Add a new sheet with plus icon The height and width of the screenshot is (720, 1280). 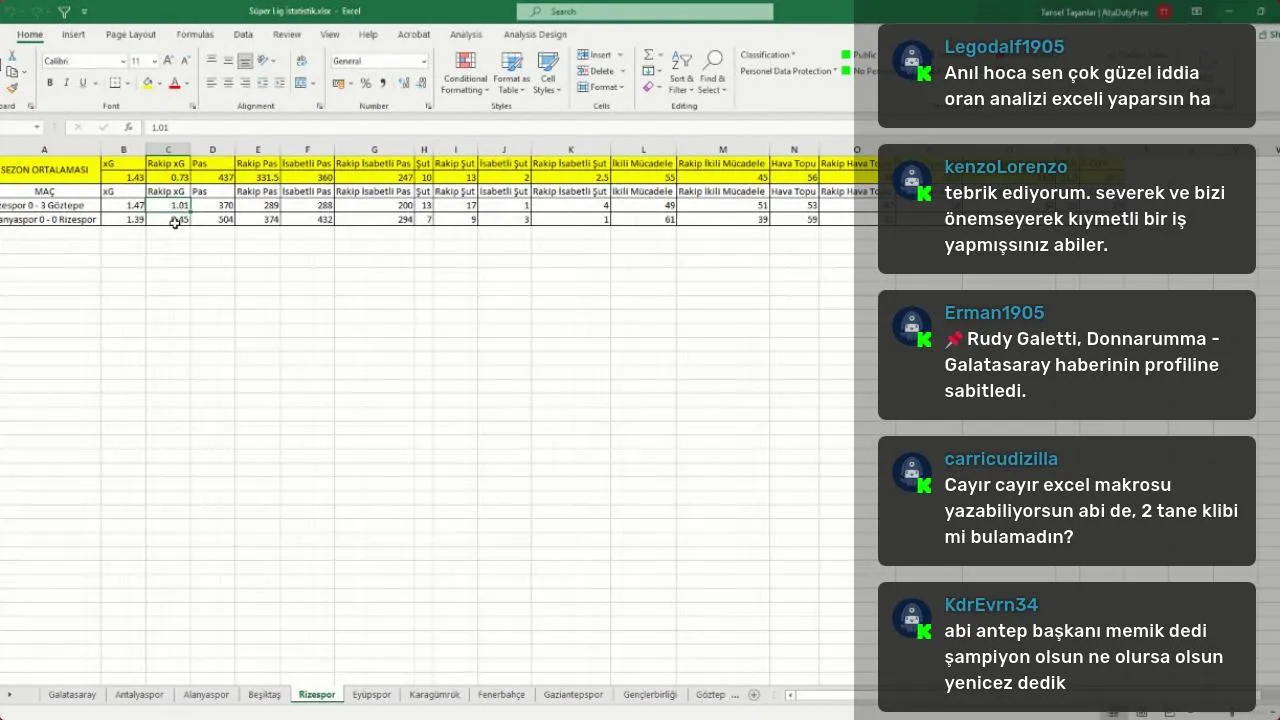[x=754, y=695]
